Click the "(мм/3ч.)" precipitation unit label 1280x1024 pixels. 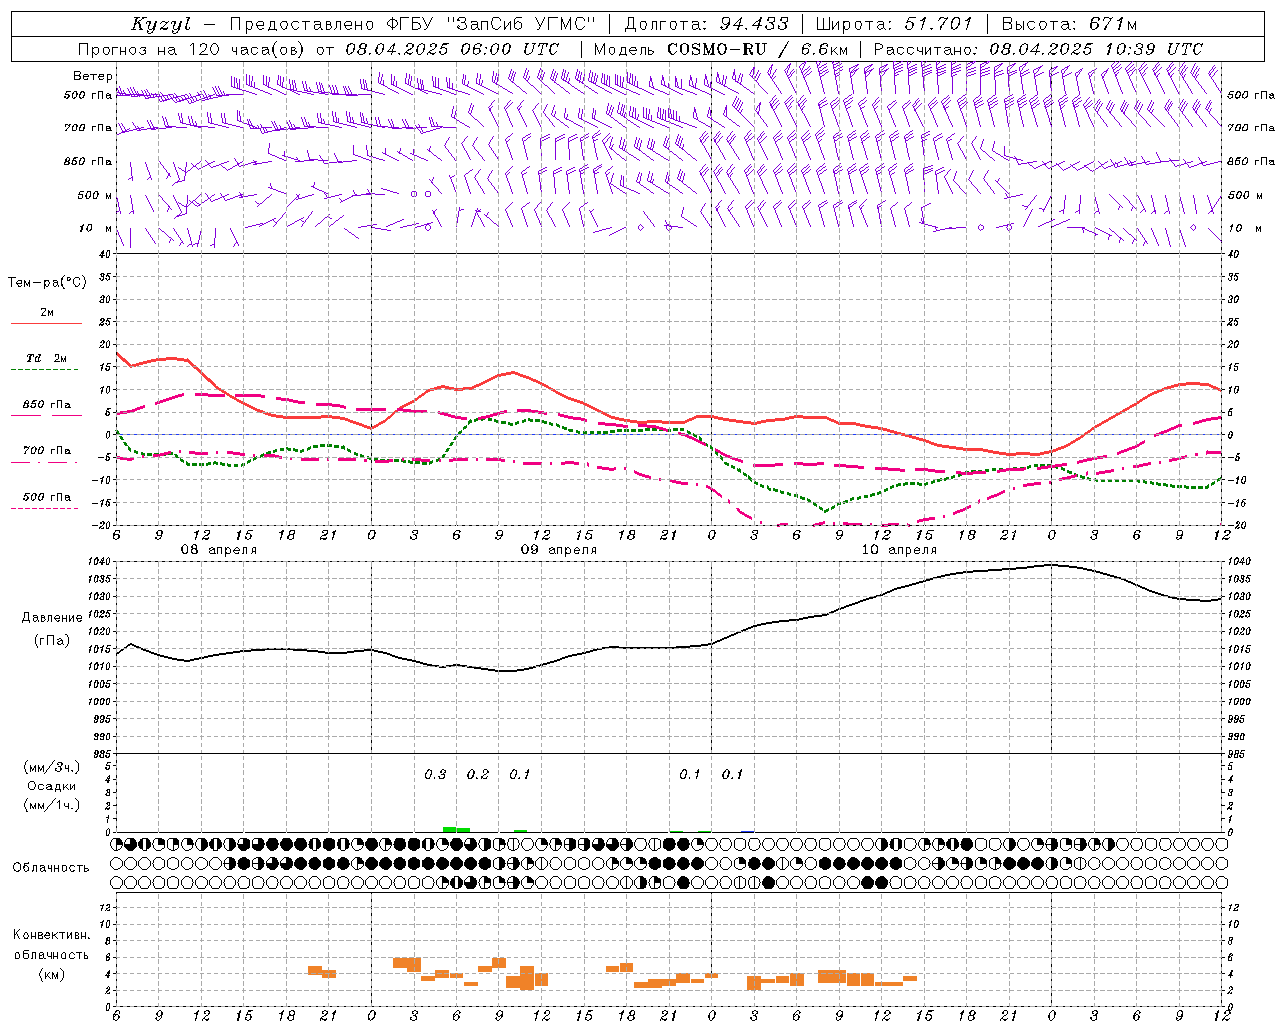tap(52, 767)
